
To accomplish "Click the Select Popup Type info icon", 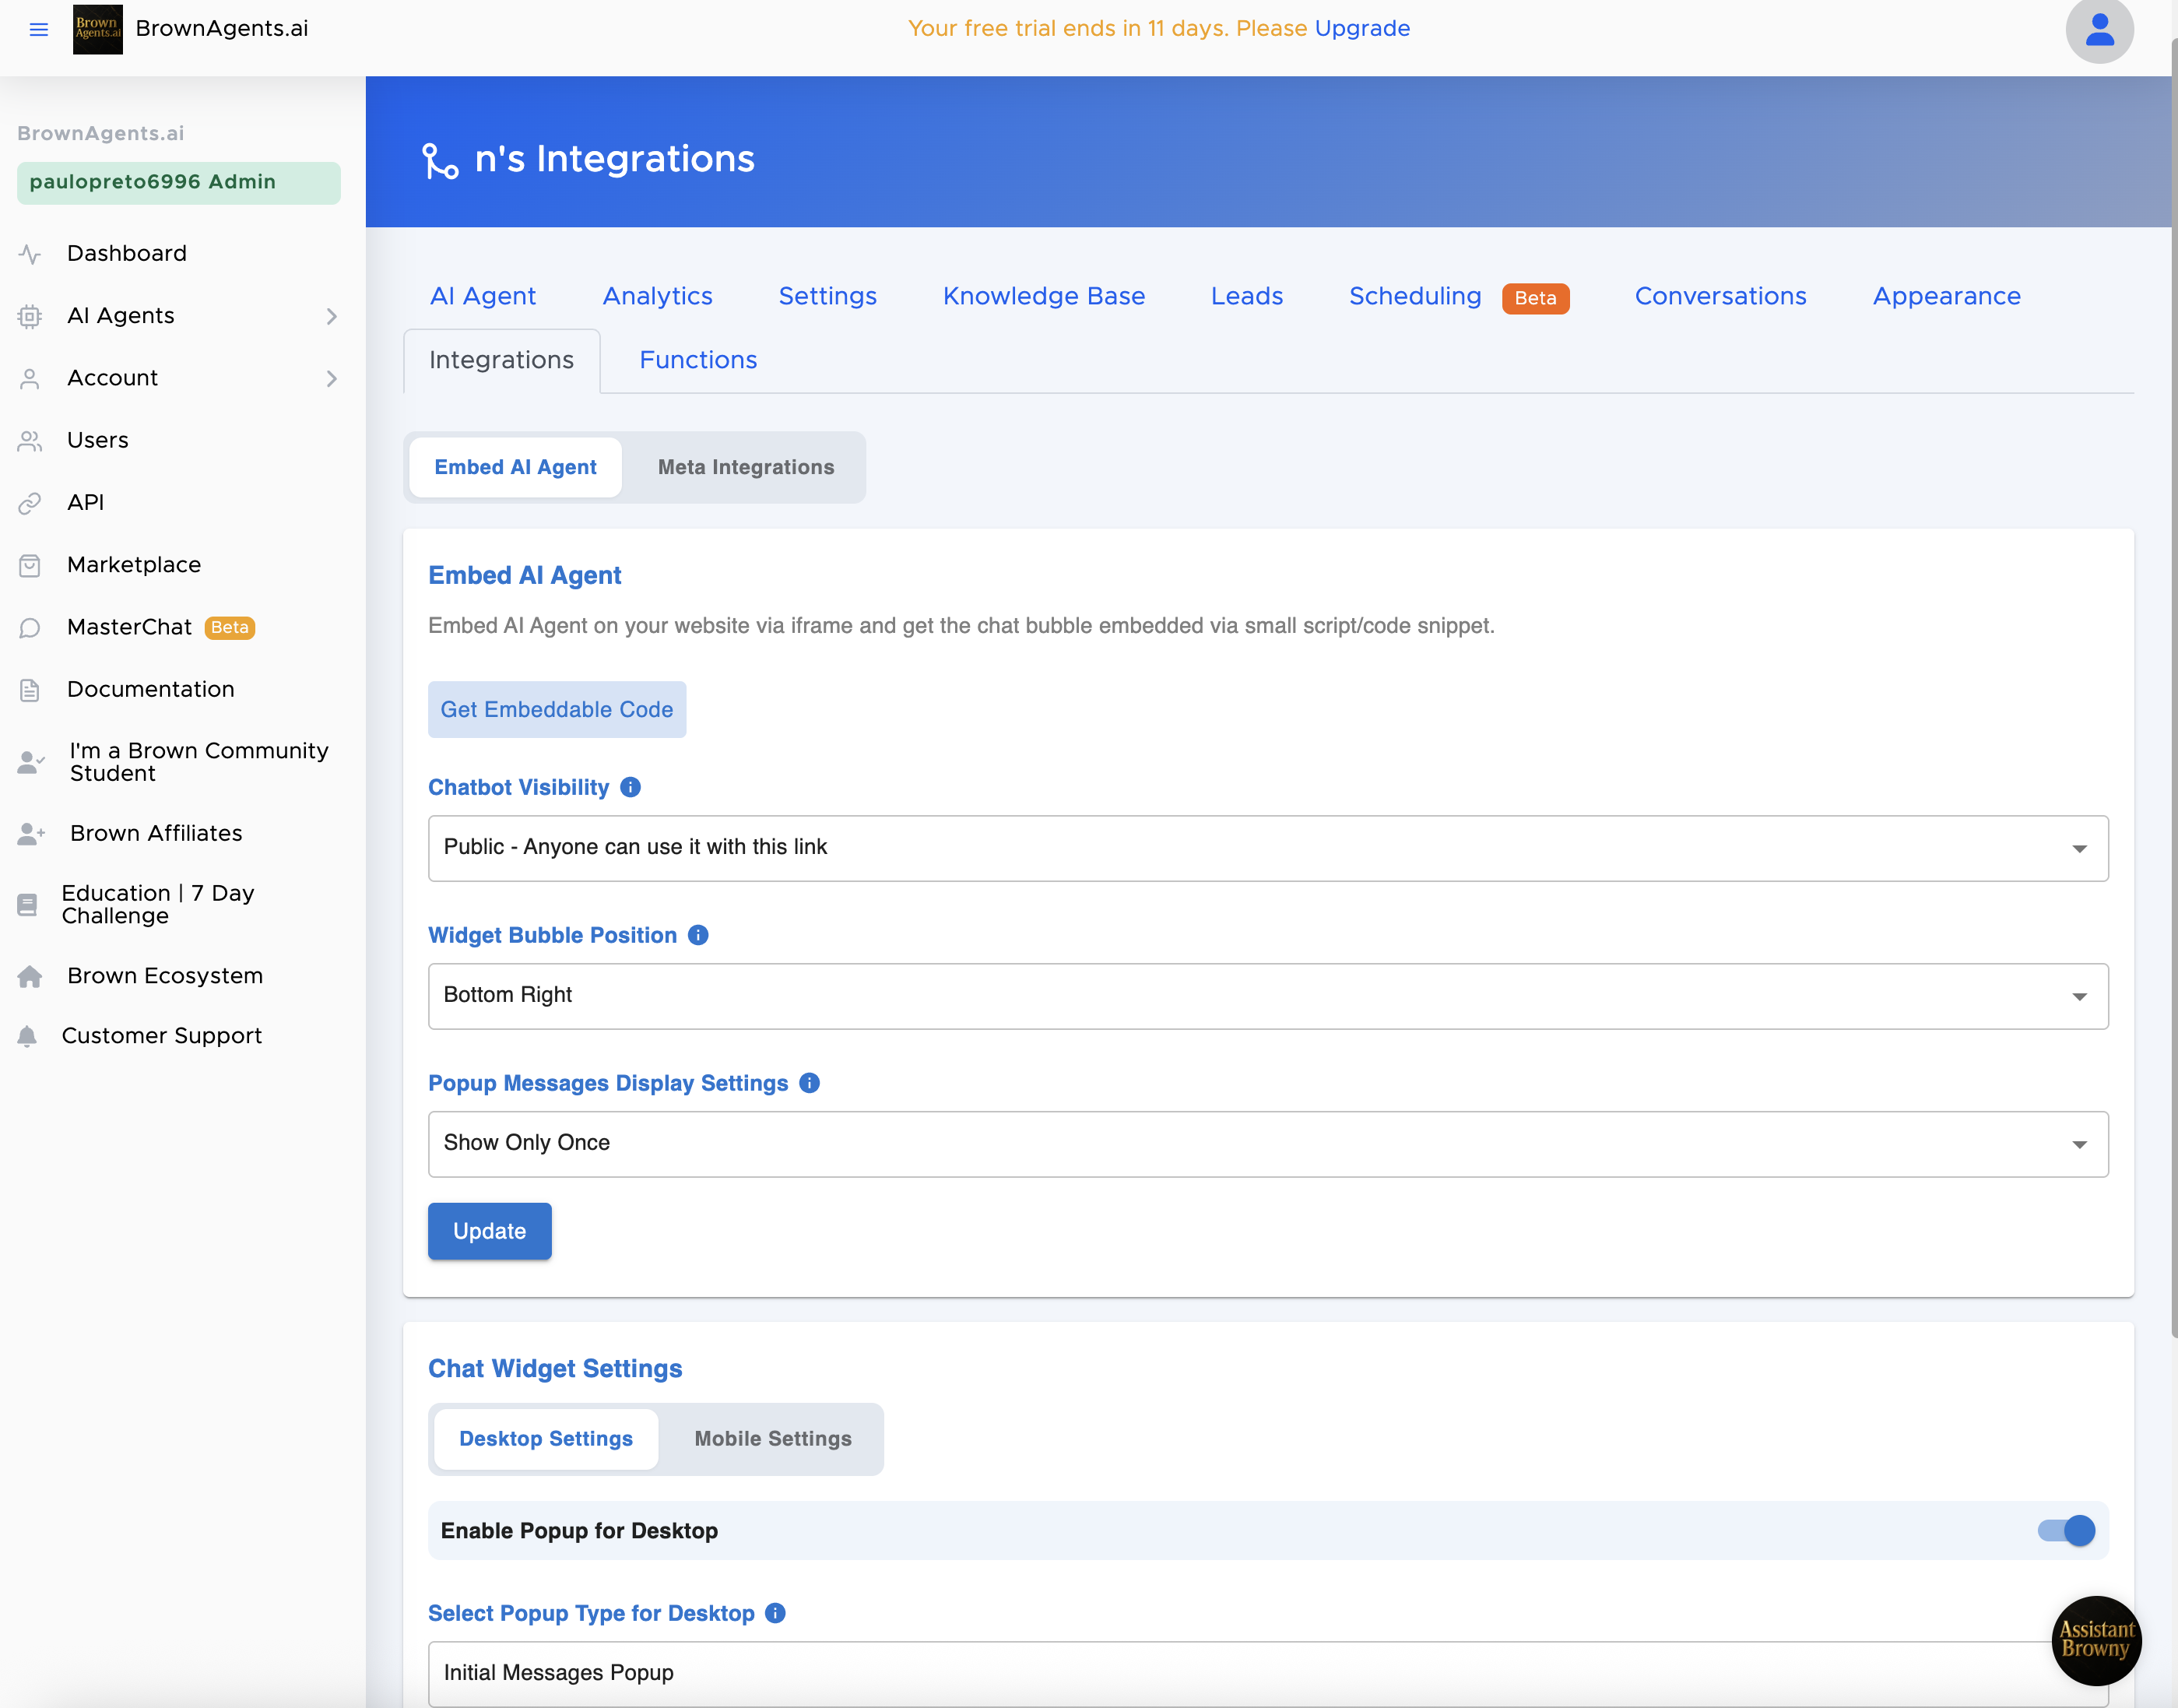I will point(775,1613).
